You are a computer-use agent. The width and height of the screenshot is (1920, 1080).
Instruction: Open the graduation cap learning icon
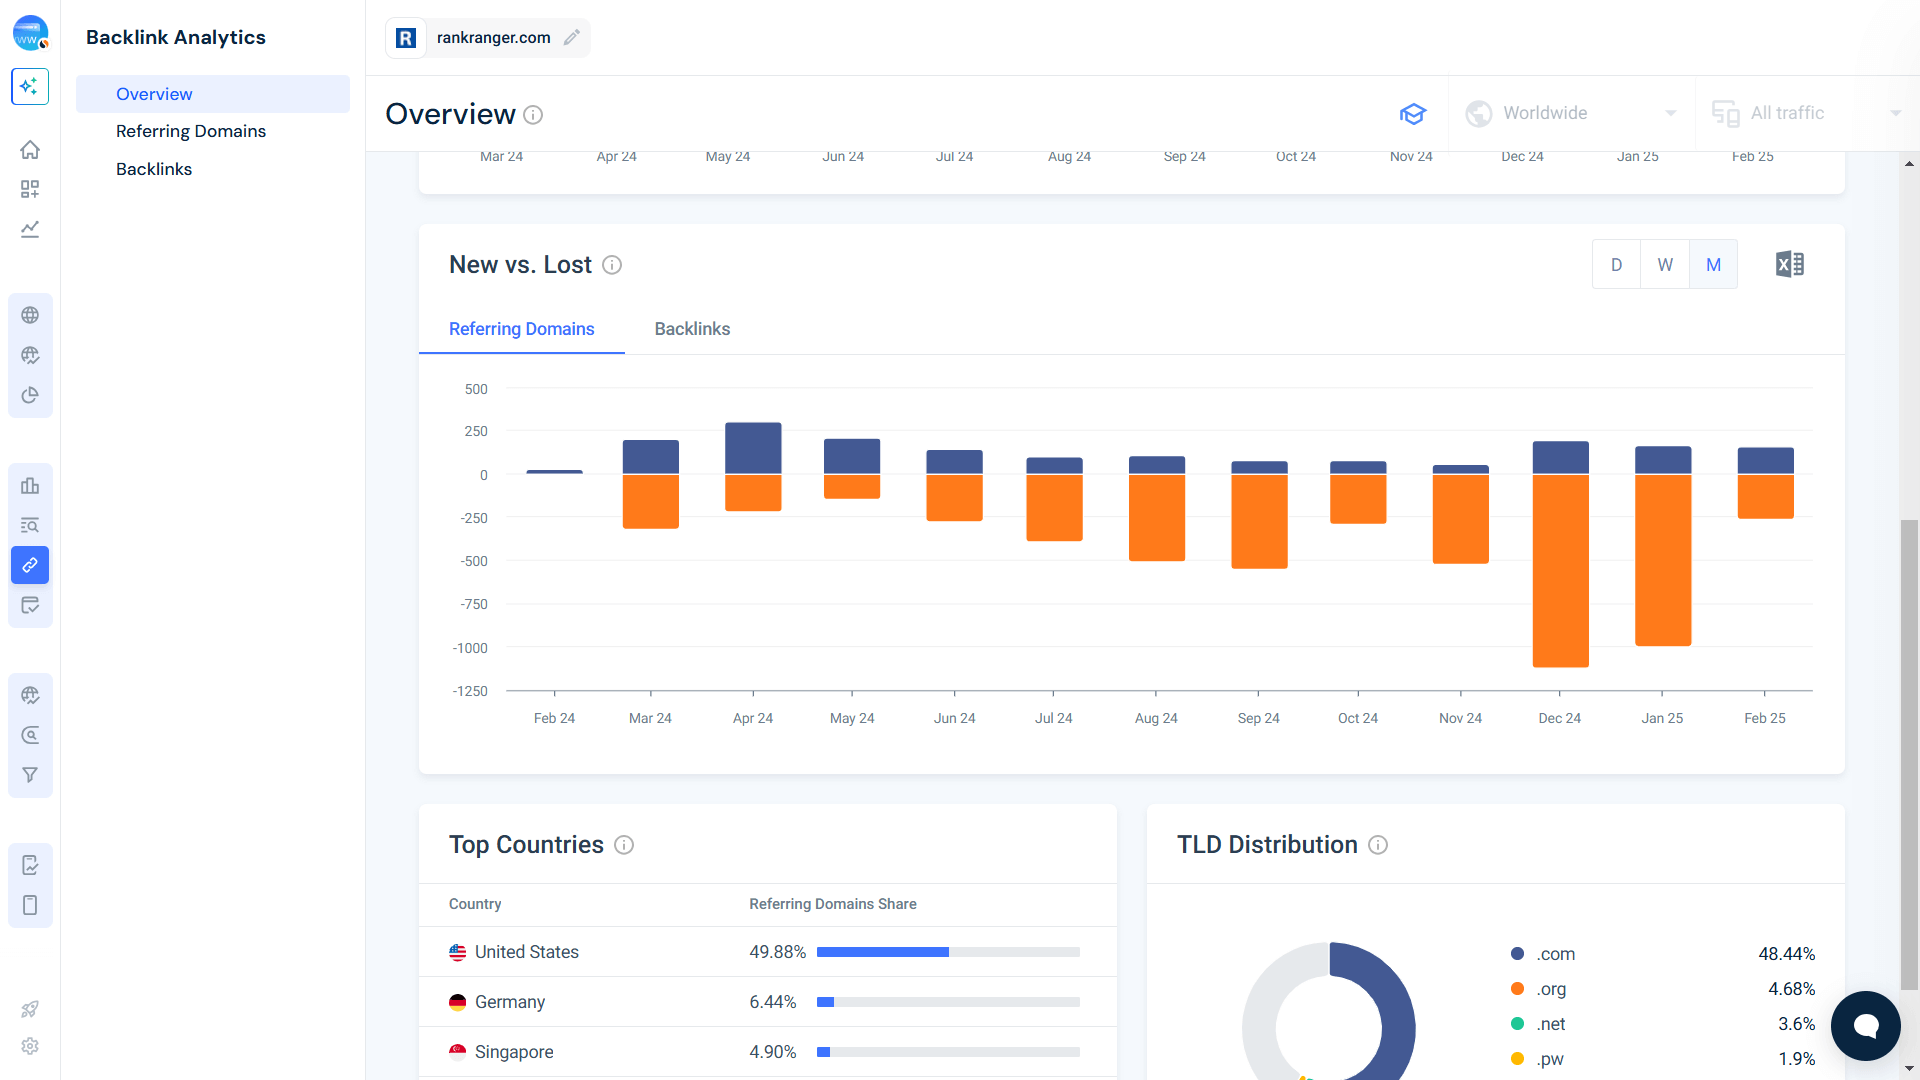[1412, 114]
